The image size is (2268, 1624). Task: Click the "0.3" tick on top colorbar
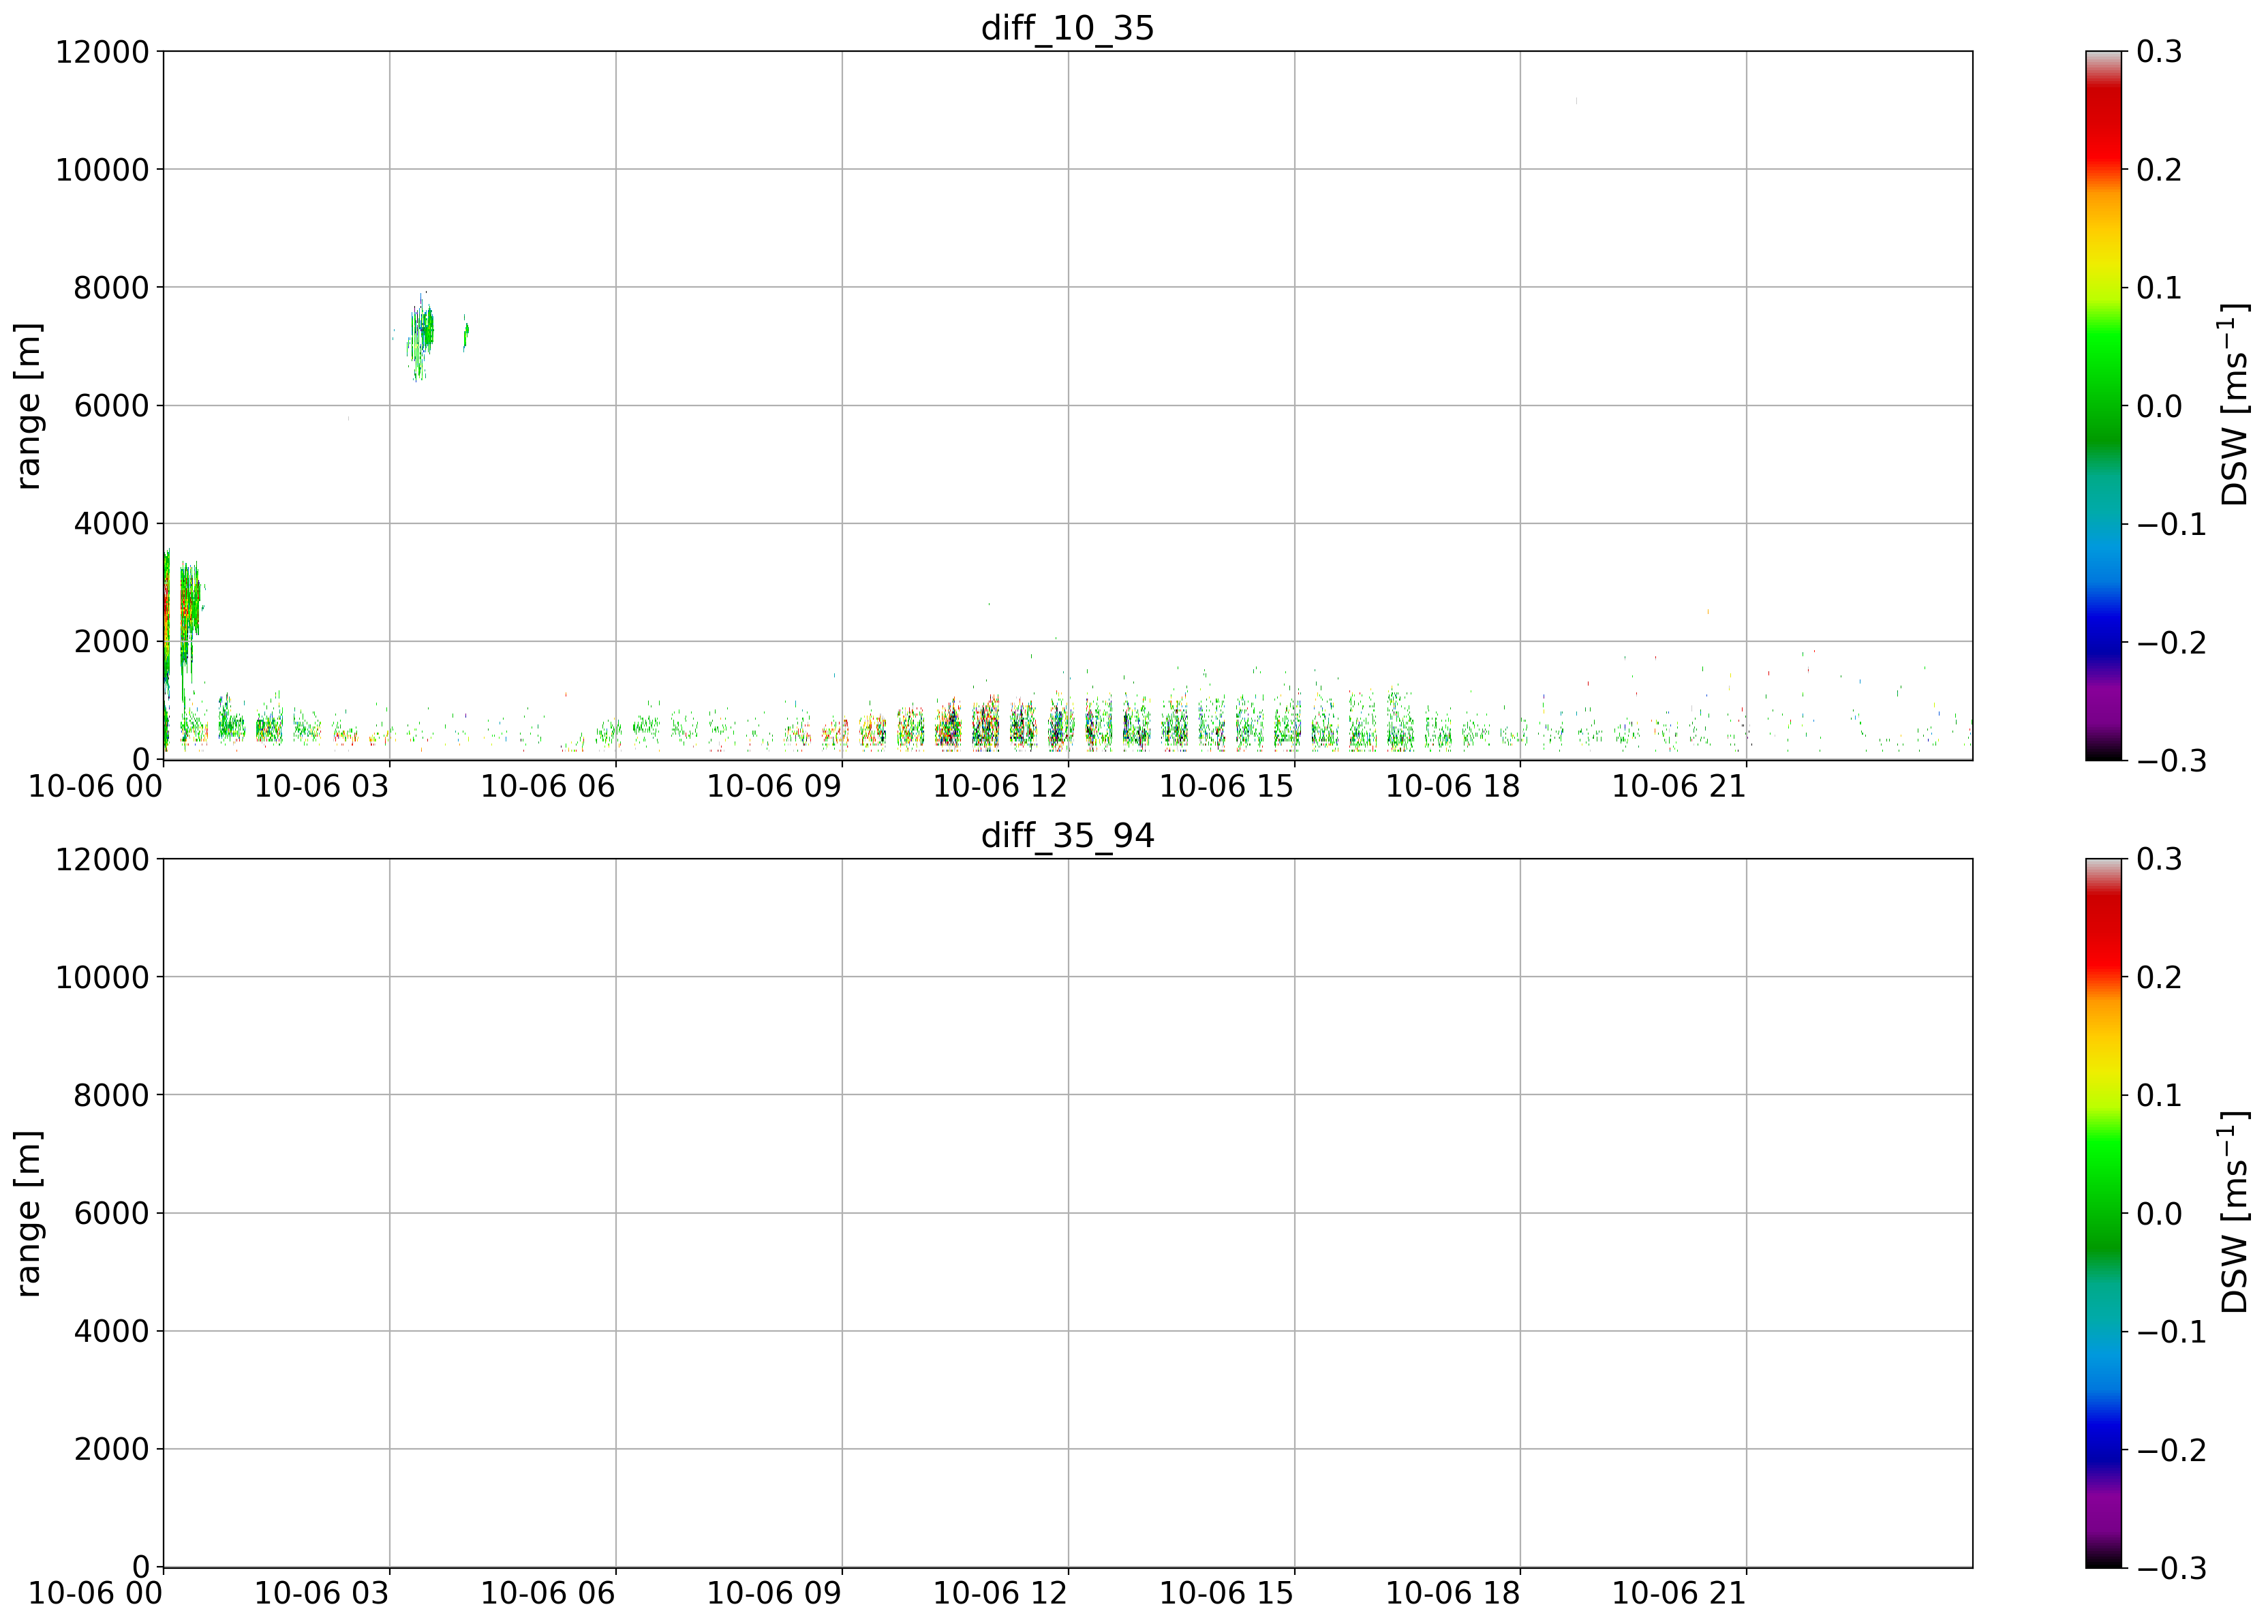[x=2159, y=52]
